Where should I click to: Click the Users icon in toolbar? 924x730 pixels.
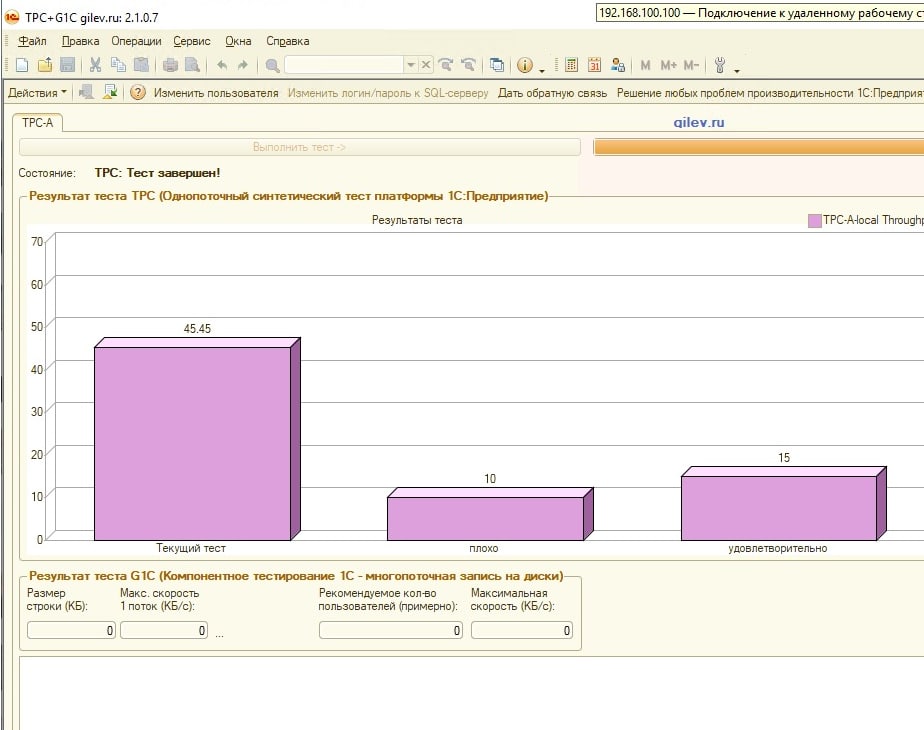618,65
